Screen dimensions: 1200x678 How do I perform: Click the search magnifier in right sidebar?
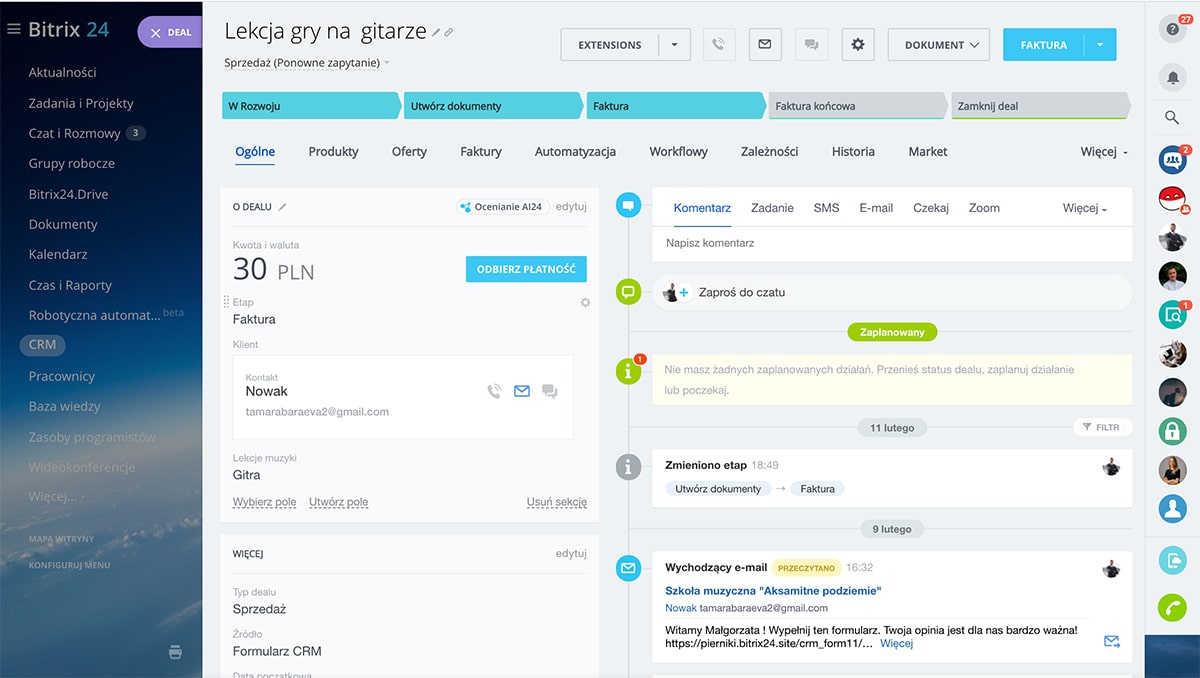(1172, 118)
